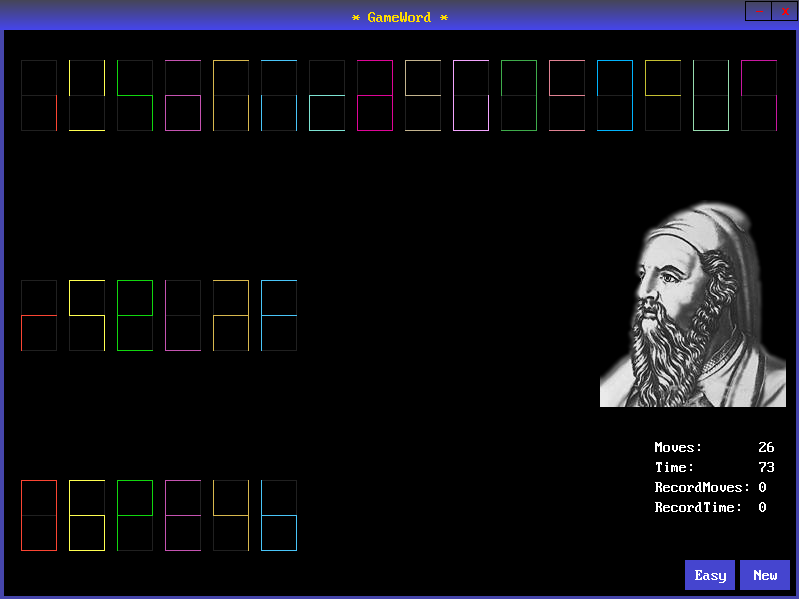Select the teal seventh tile in top row
Screen dimensions: 799x599
point(327,95)
